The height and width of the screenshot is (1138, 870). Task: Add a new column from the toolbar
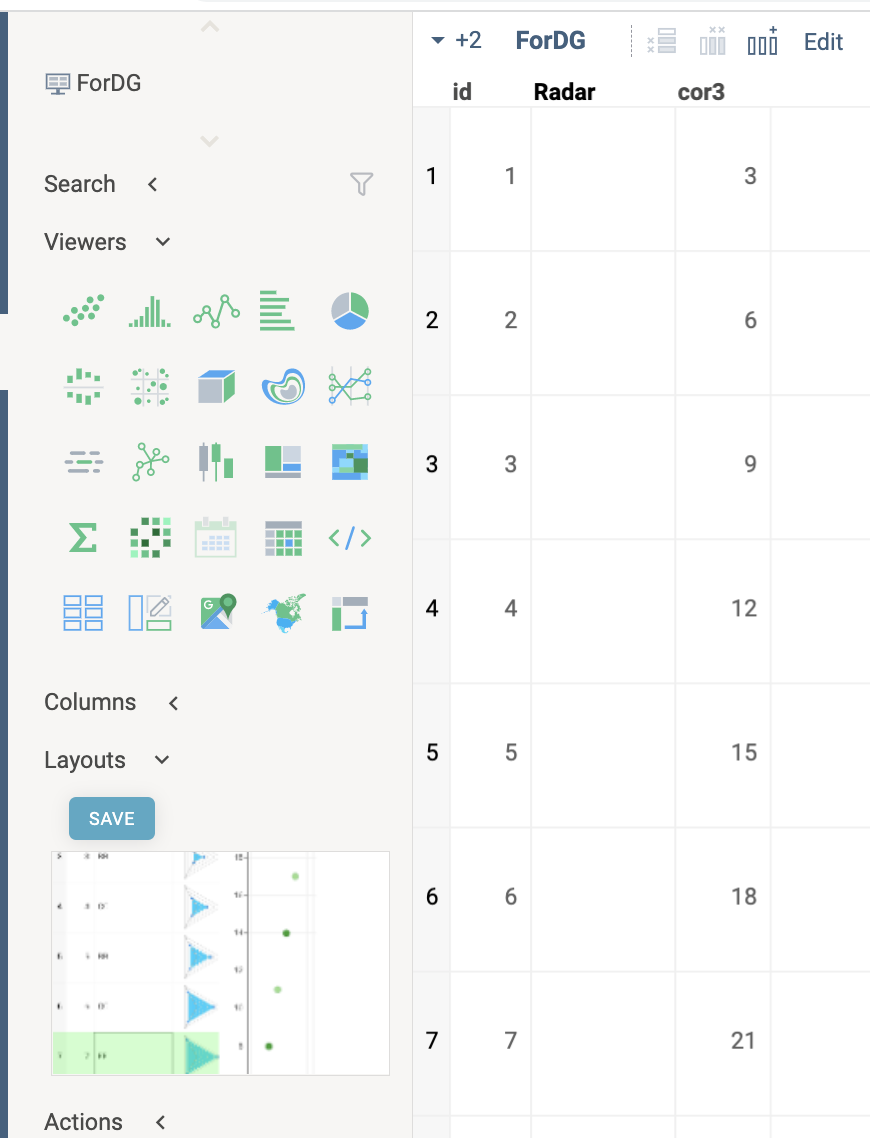(x=763, y=41)
